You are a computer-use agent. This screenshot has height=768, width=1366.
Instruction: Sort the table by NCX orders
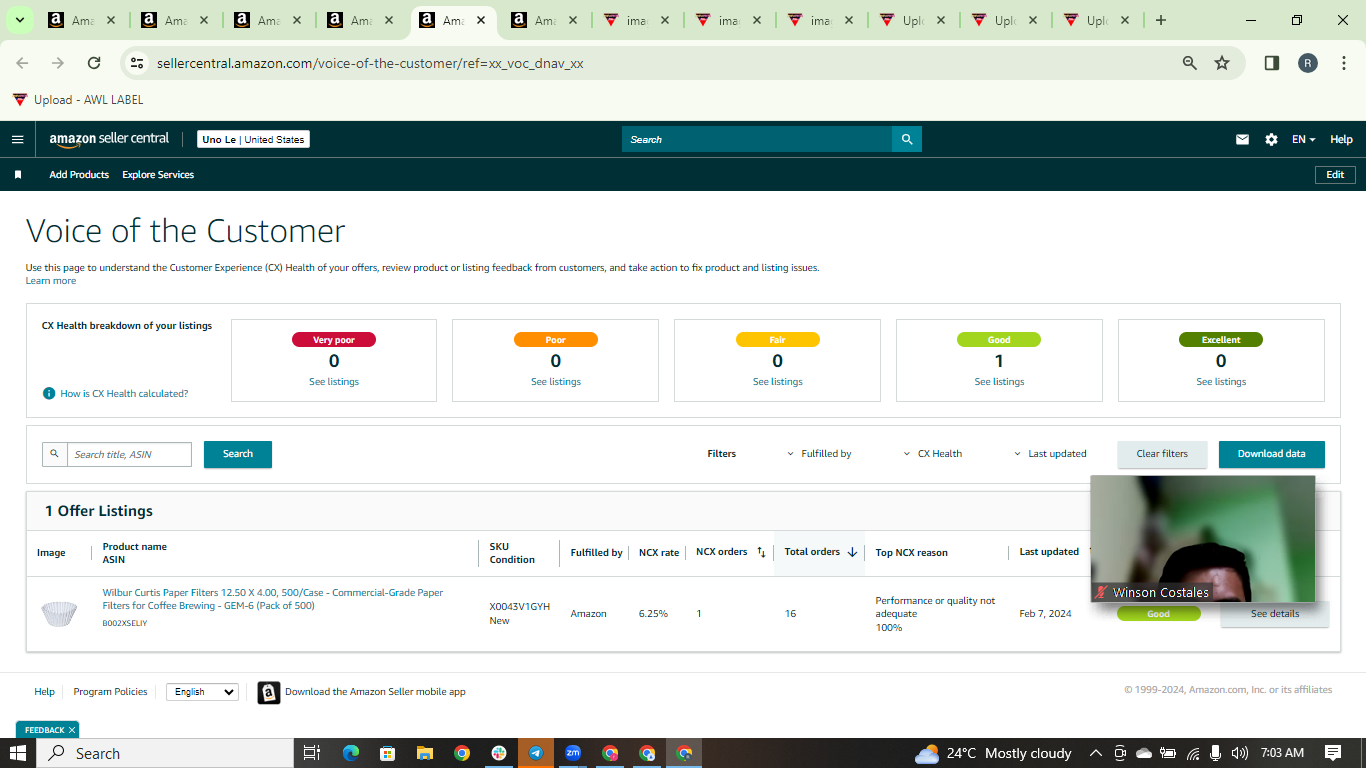[760, 552]
